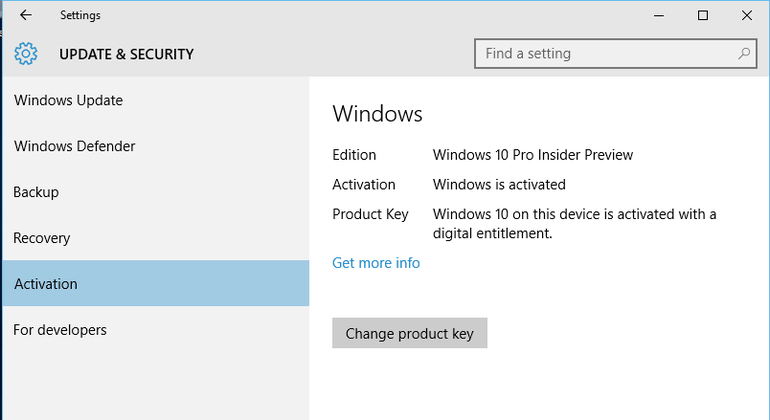Click the UPDATE & SECURITY header text
Screen dimensions: 770x420
pos(126,54)
